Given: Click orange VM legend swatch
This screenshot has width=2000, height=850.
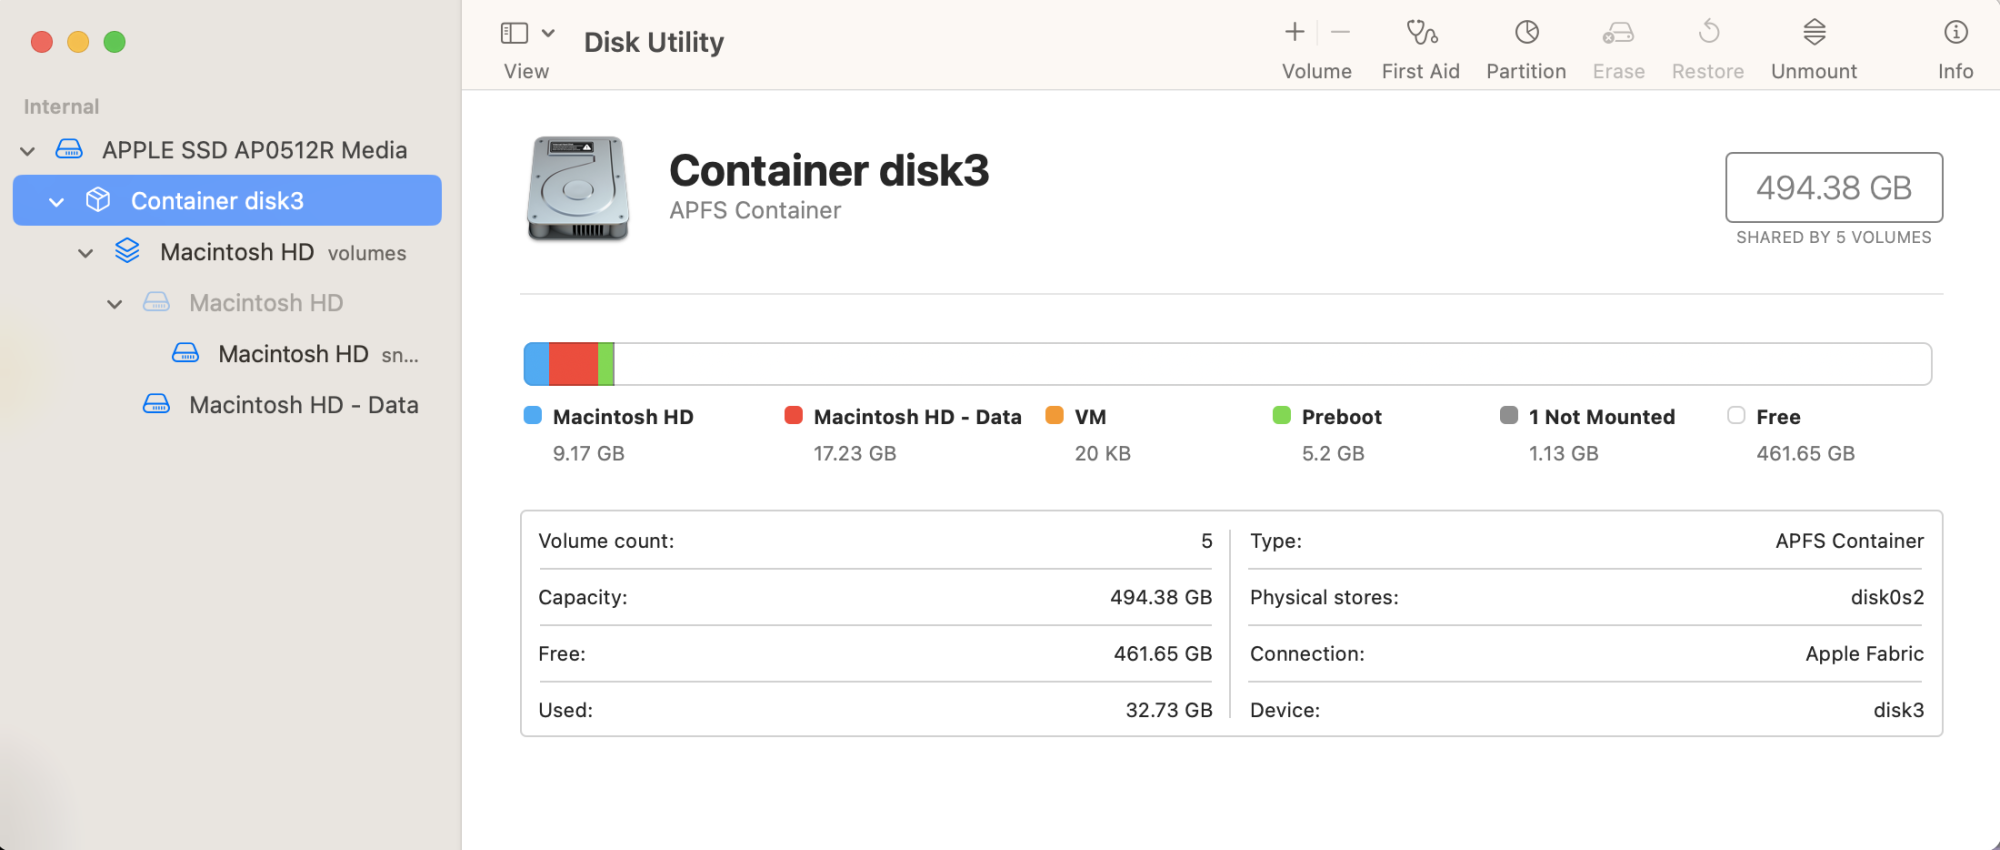Looking at the screenshot, I should pos(1054,415).
